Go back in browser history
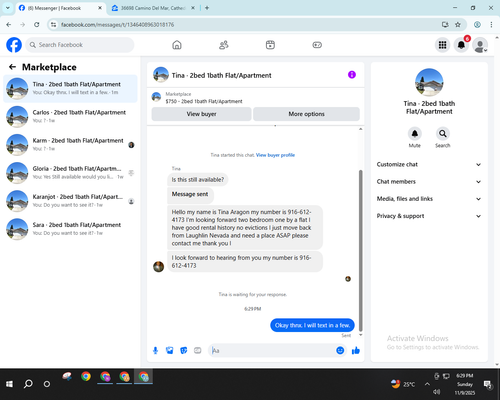The height and width of the screenshot is (400, 500). 9,25
